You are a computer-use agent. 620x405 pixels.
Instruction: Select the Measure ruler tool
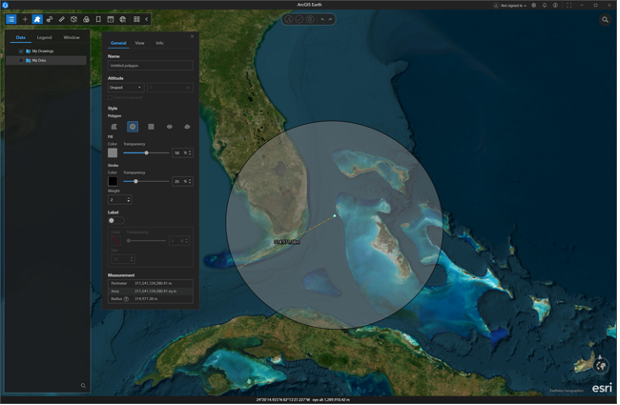(x=62, y=19)
